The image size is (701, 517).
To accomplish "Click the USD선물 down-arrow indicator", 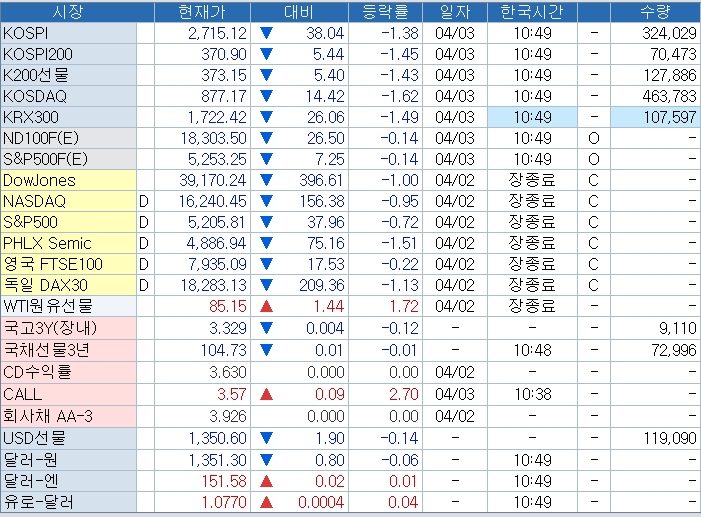I will 266,438.
